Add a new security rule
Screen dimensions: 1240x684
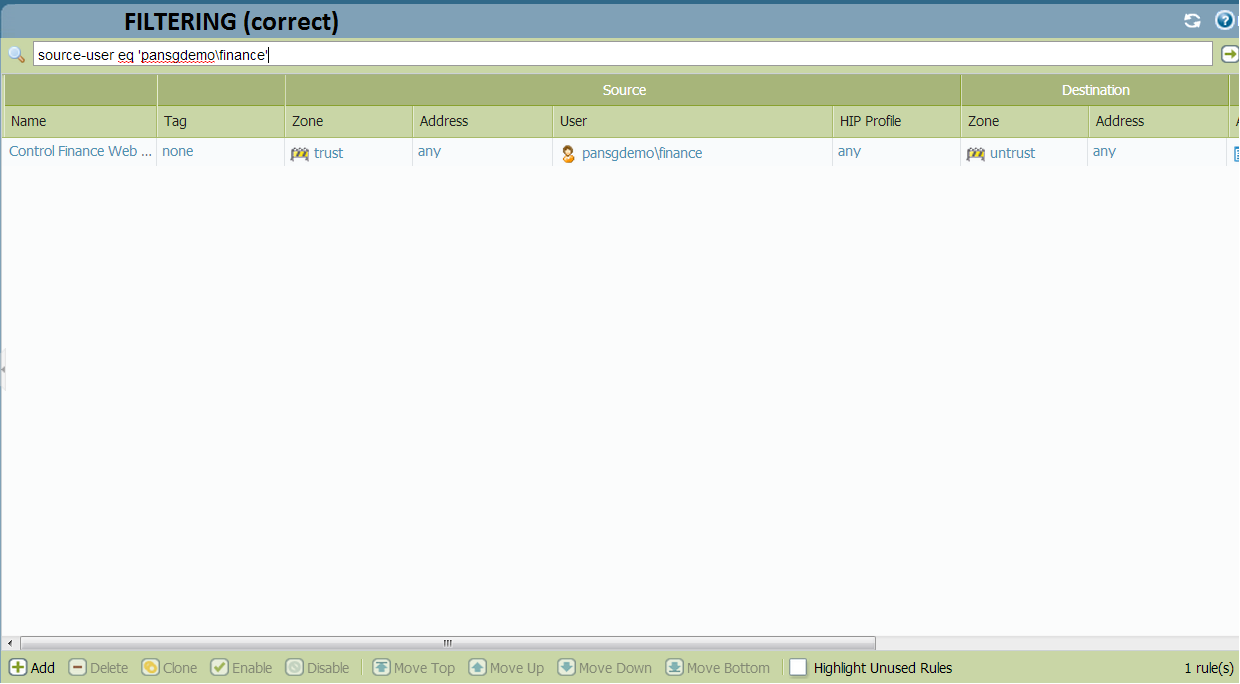[32, 668]
